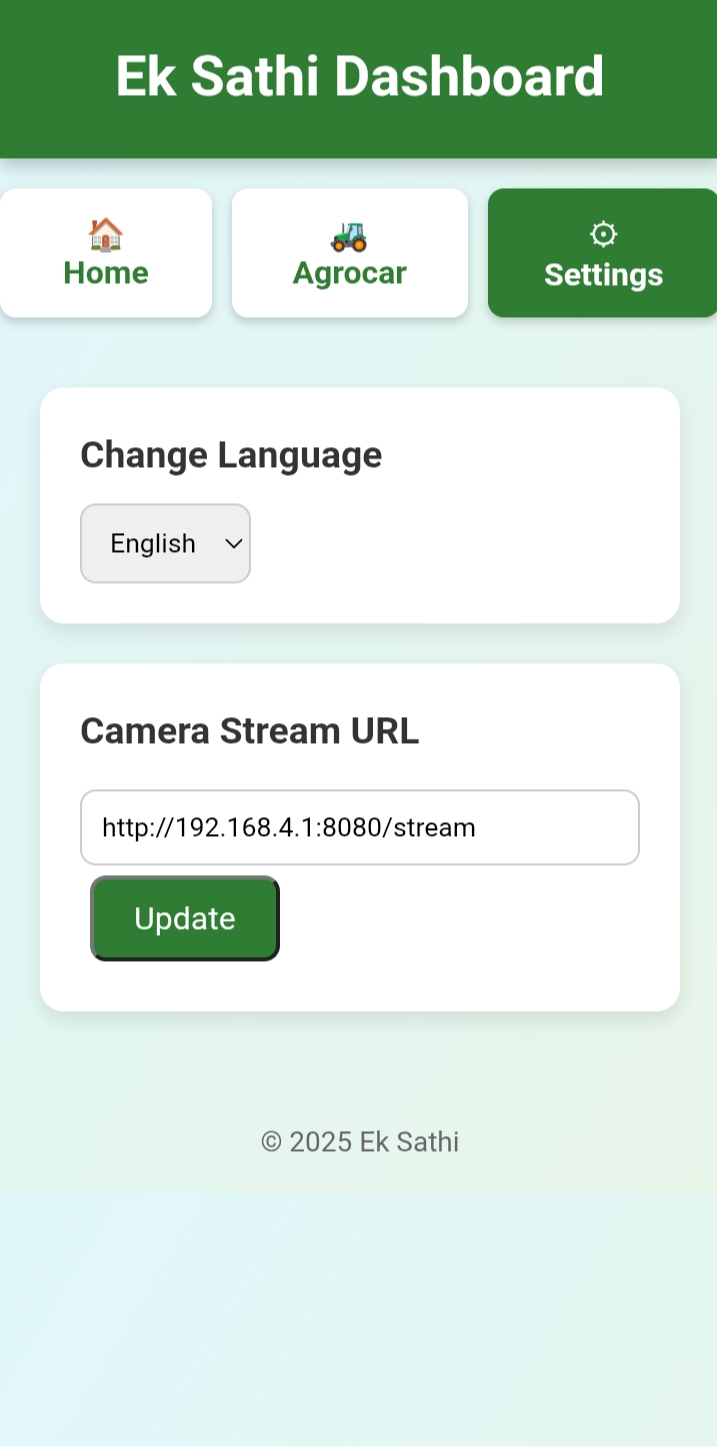Viewport: 717px width, 1447px height.
Task: Click the gear icon on Settings tab
Action: (603, 235)
